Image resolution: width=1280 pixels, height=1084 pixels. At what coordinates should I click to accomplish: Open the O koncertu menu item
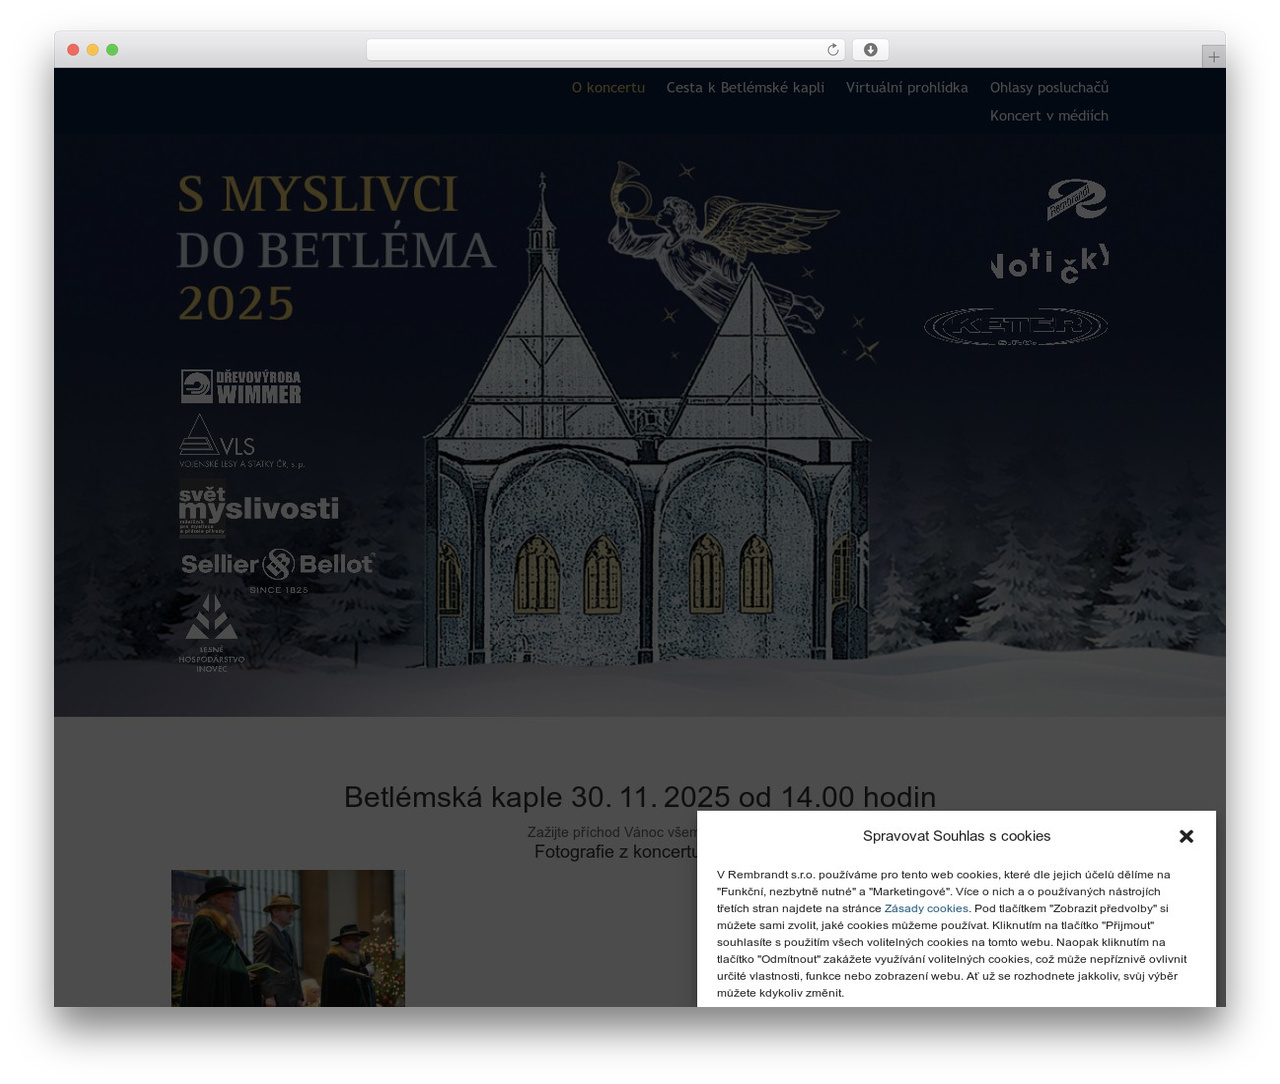coord(608,88)
